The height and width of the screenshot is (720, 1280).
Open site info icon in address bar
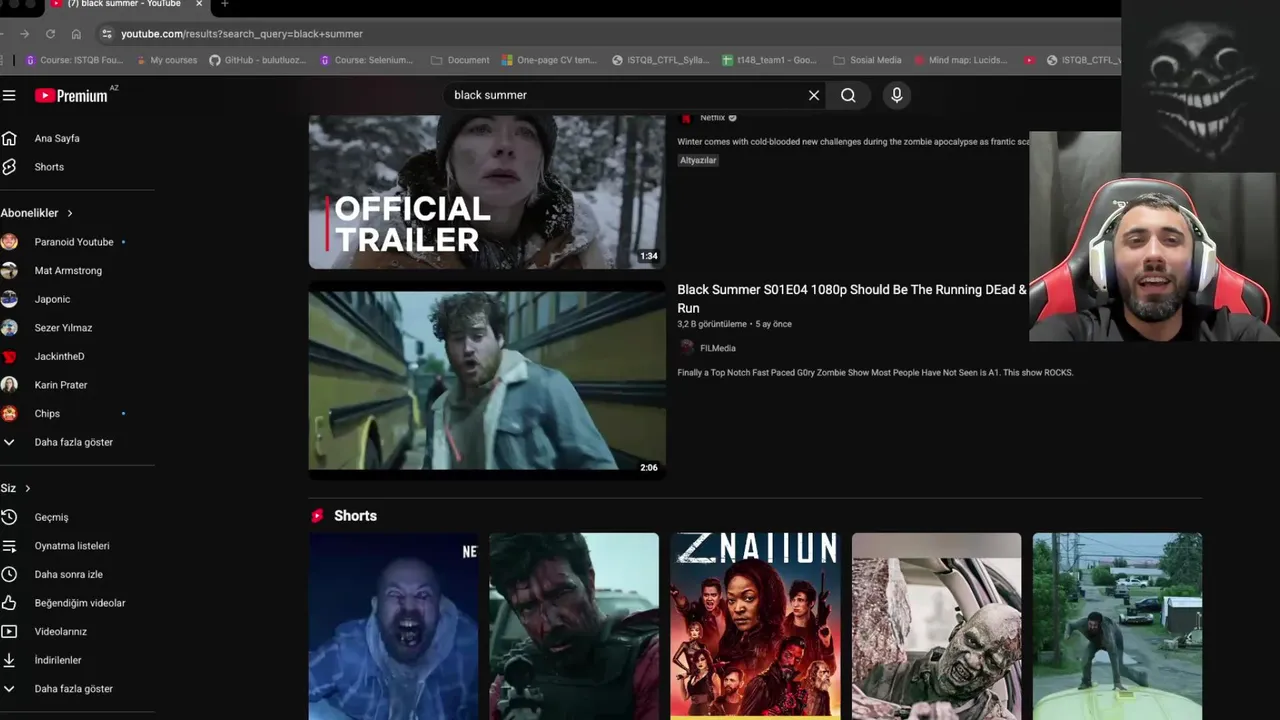[107, 34]
